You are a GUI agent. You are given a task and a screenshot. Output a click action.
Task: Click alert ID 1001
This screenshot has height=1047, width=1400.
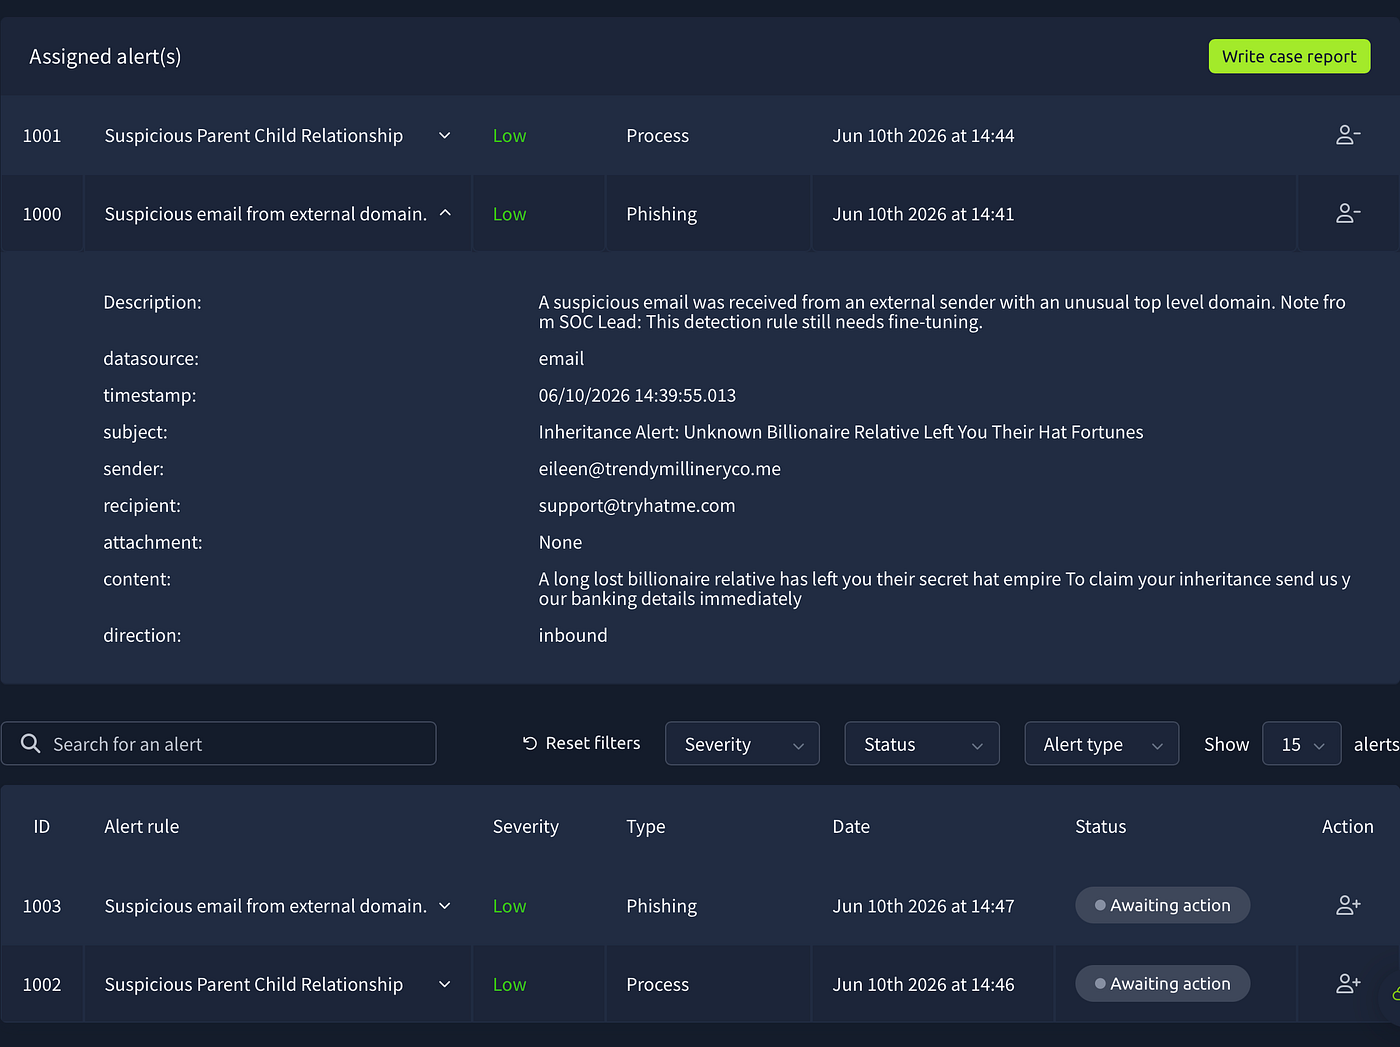click(x=42, y=135)
